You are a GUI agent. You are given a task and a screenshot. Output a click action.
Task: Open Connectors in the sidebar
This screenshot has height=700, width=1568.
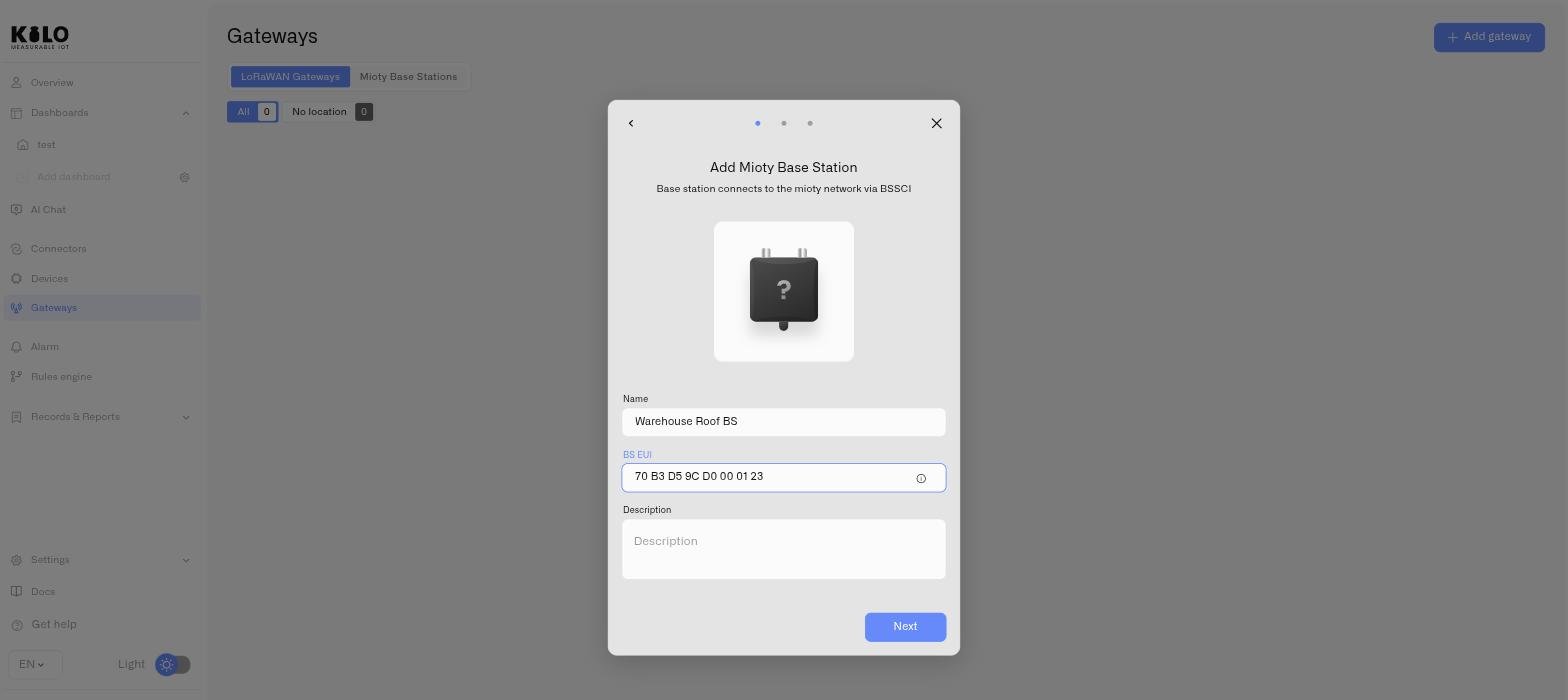[102, 249]
